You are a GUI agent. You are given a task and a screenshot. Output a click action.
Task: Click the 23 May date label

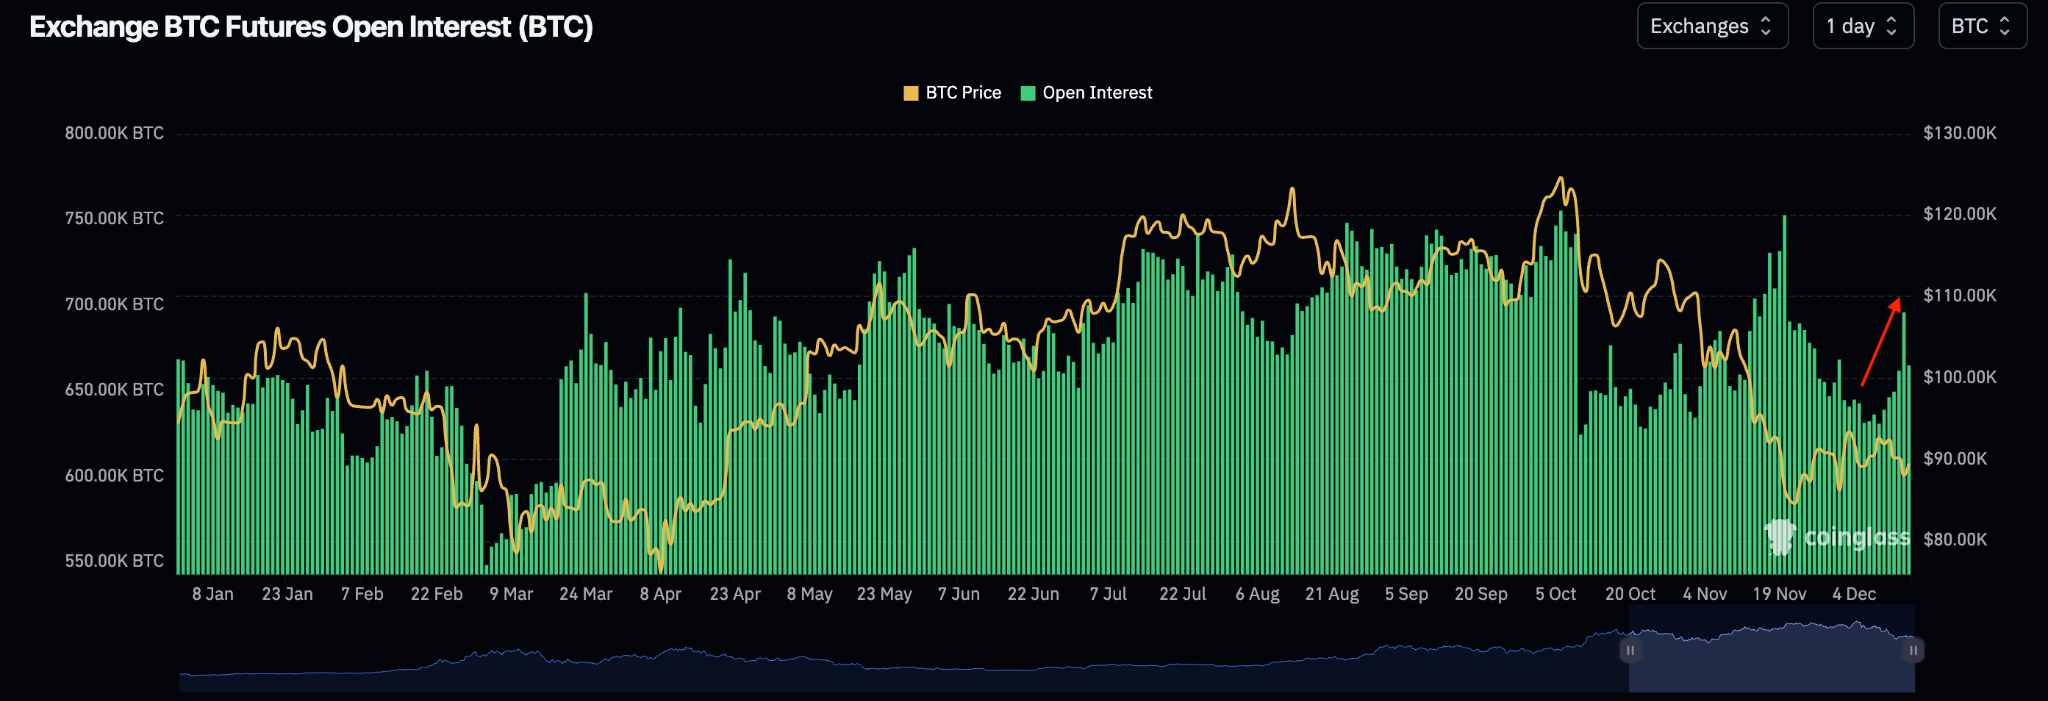pos(884,594)
